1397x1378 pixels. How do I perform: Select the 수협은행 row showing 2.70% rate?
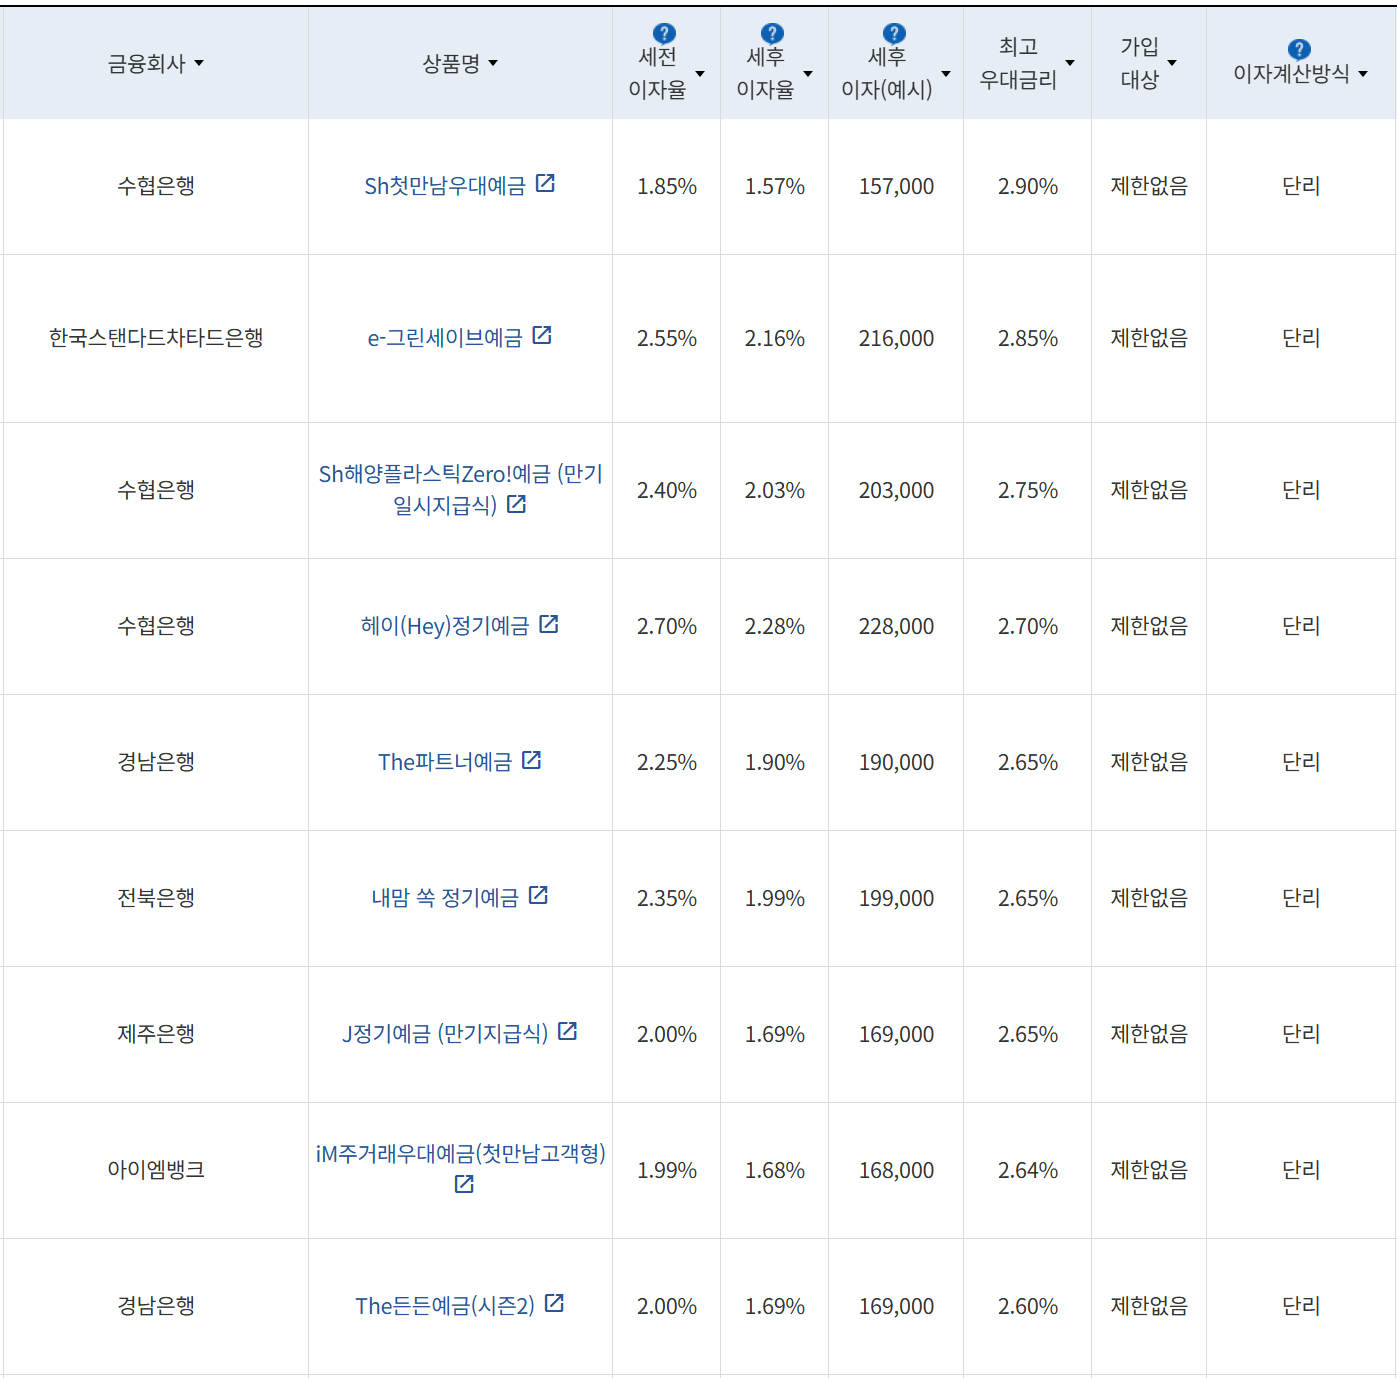(x=155, y=625)
